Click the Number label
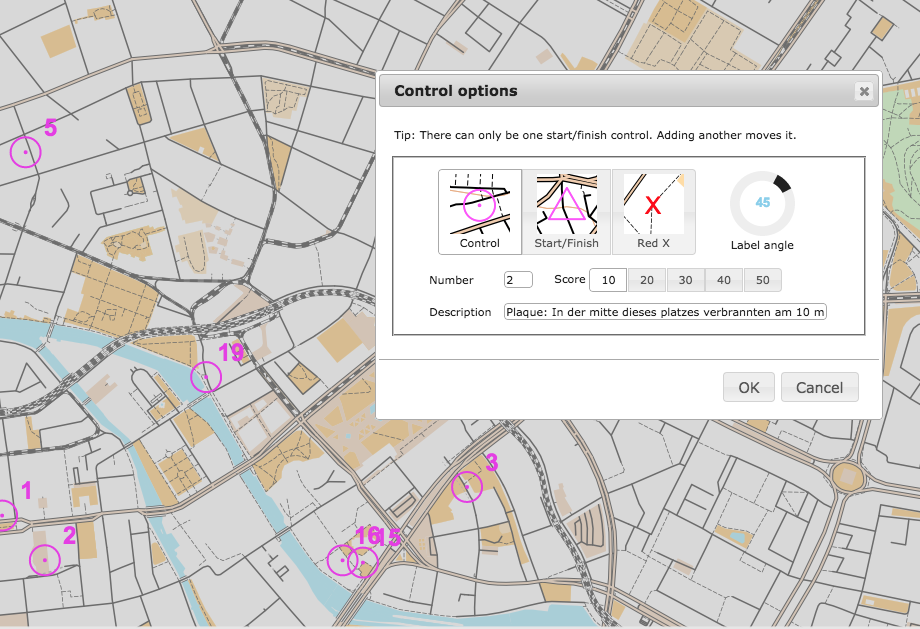 click(x=451, y=280)
